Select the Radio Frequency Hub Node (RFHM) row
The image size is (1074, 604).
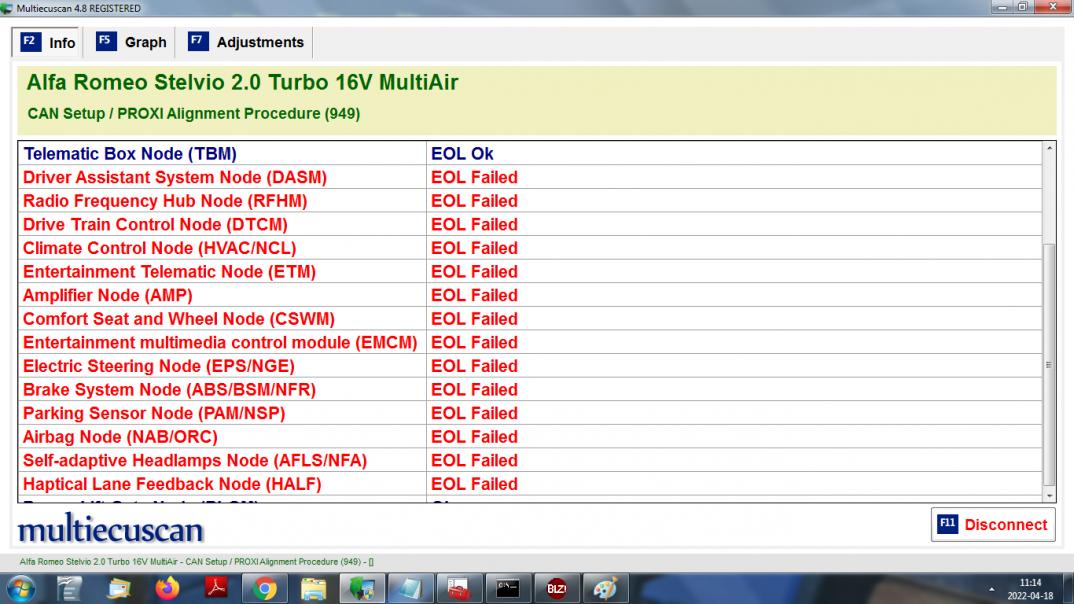tap(530, 201)
